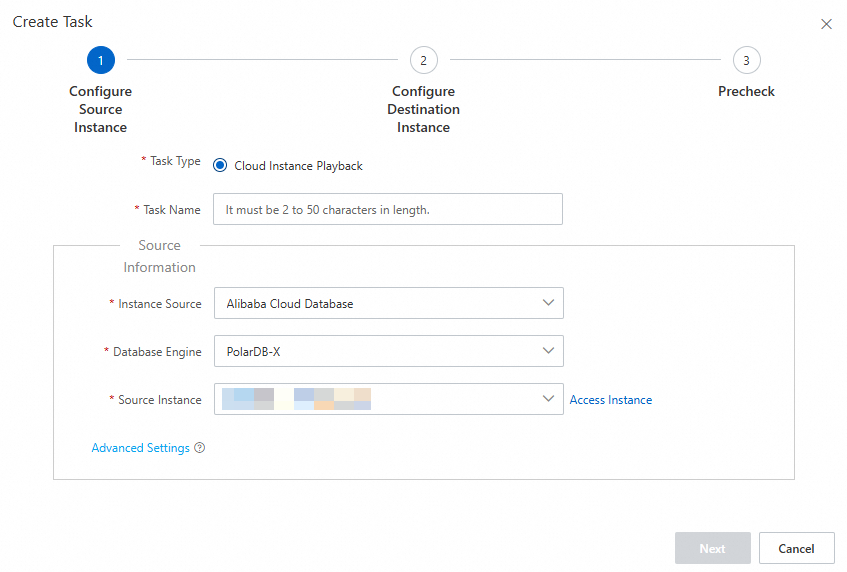
Task: Open the Instance Source dropdown
Action: pos(388,303)
